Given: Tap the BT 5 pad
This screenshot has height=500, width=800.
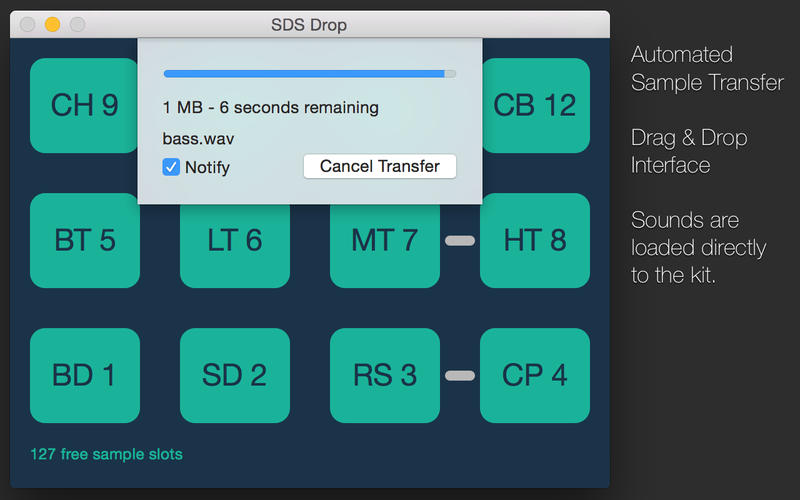Looking at the screenshot, I should [x=84, y=240].
